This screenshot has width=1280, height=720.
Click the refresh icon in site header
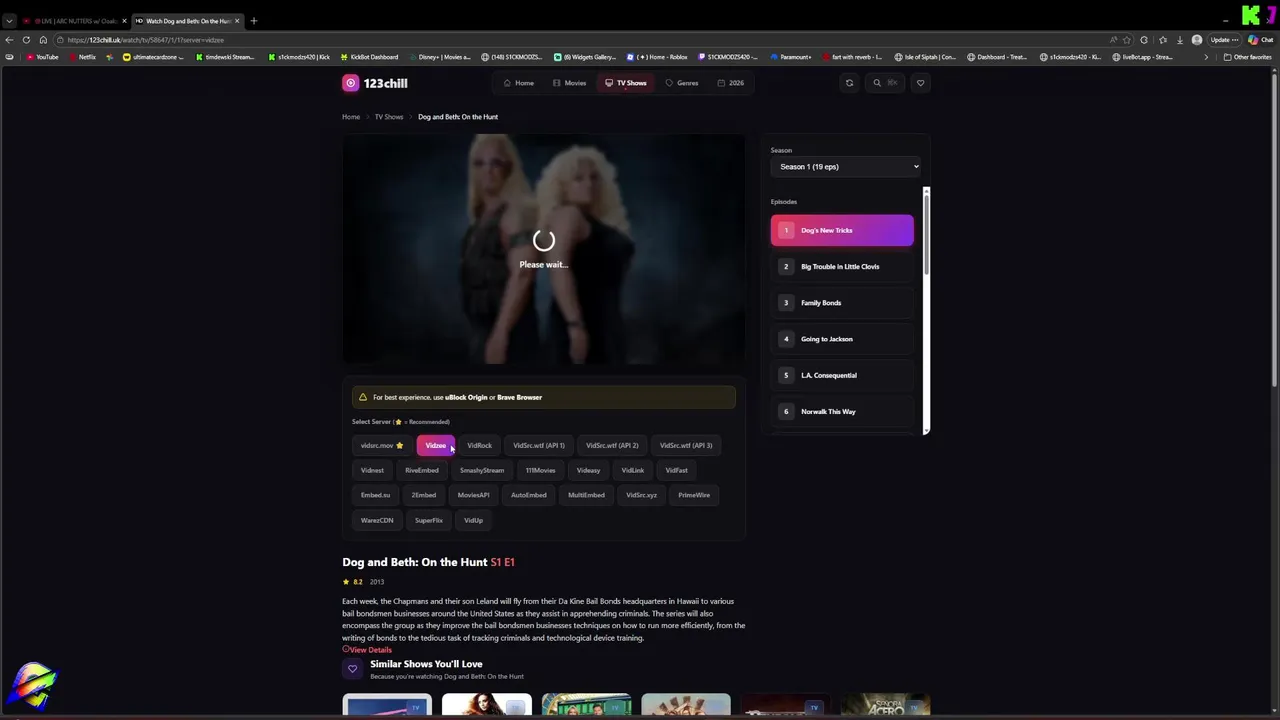(849, 83)
